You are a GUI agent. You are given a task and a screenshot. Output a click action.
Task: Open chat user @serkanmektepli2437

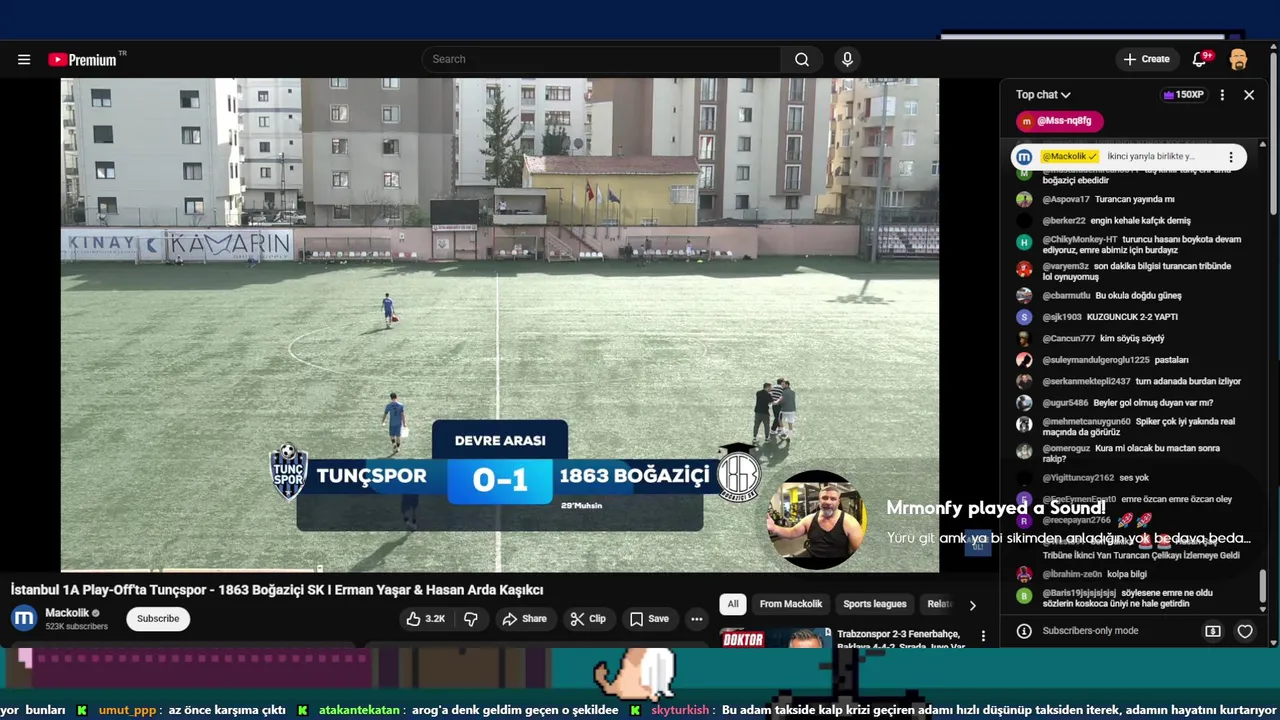tap(1087, 381)
